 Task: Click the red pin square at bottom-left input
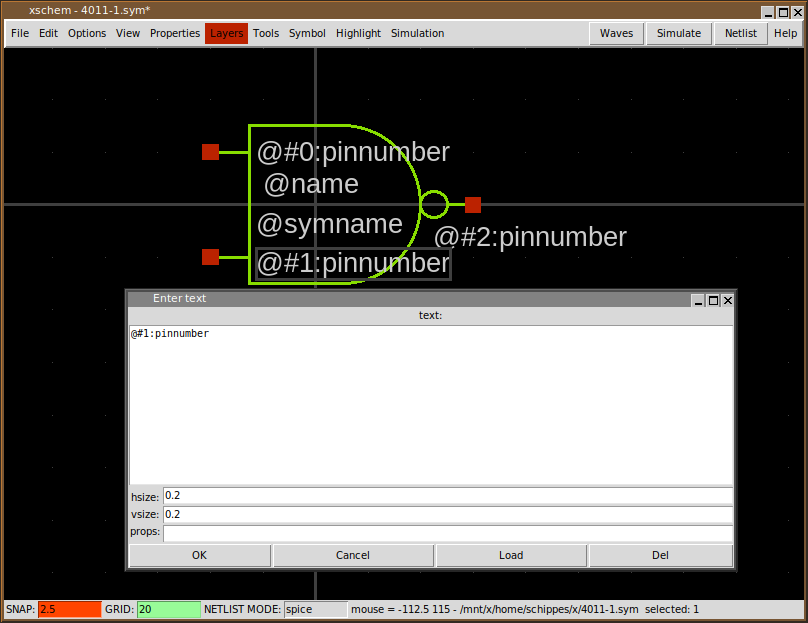[x=210, y=257]
